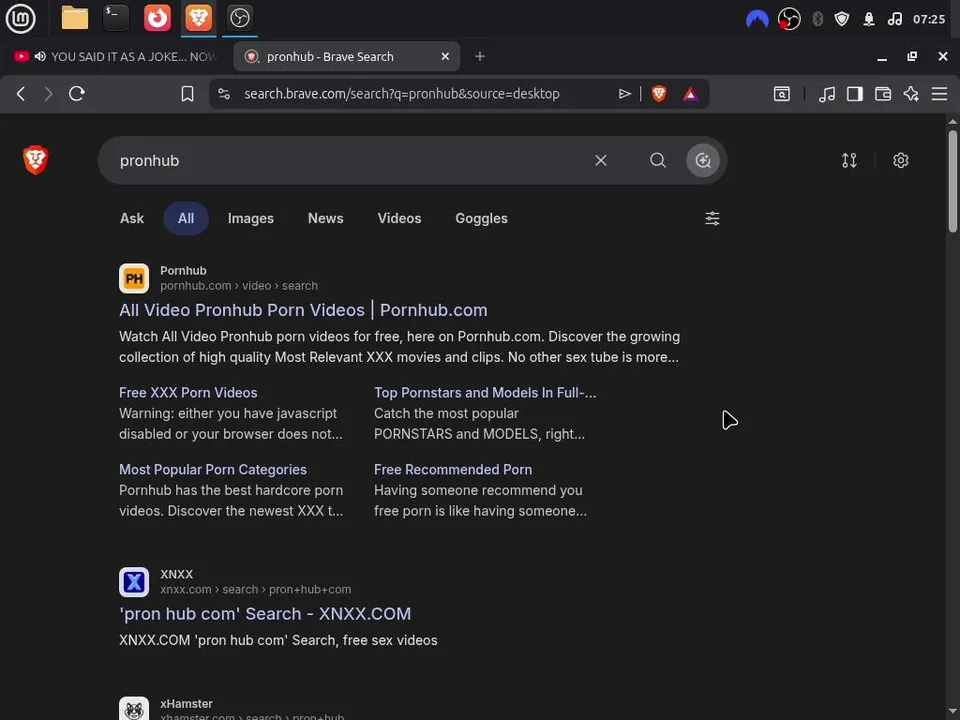Reload the current page
Viewport: 960px width, 720px height.
tap(77, 94)
